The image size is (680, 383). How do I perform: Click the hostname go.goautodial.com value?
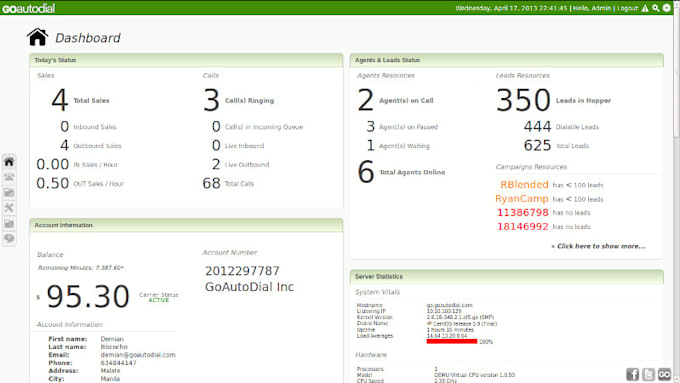[x=449, y=305]
